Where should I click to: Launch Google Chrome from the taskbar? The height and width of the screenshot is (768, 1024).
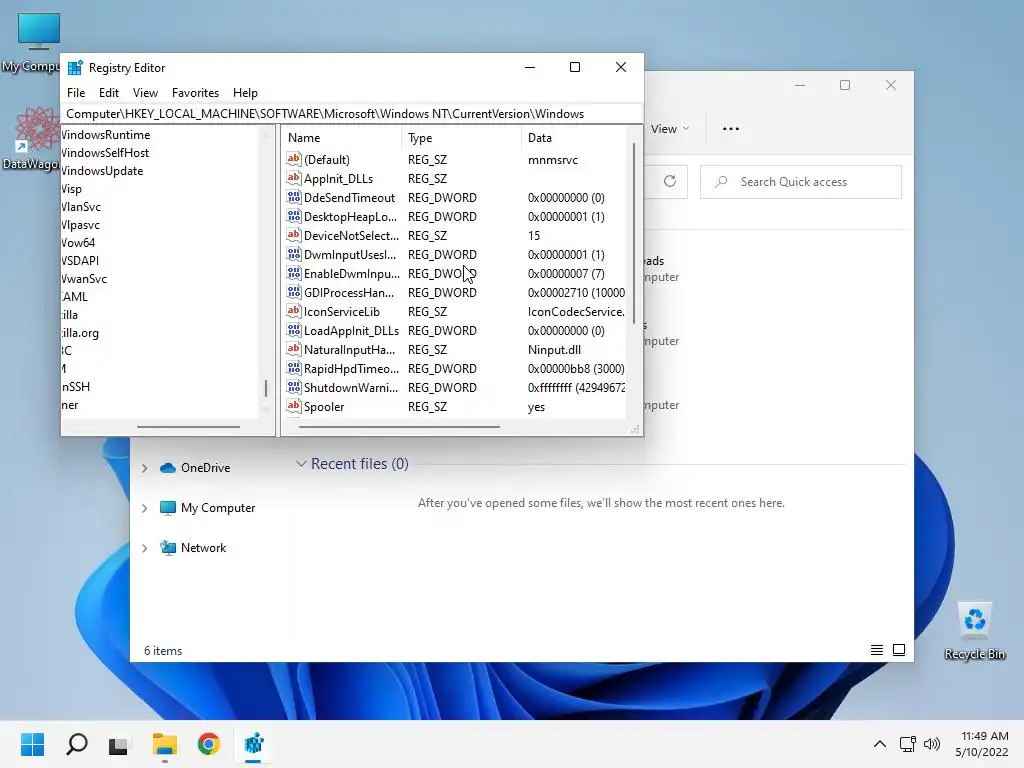point(209,744)
